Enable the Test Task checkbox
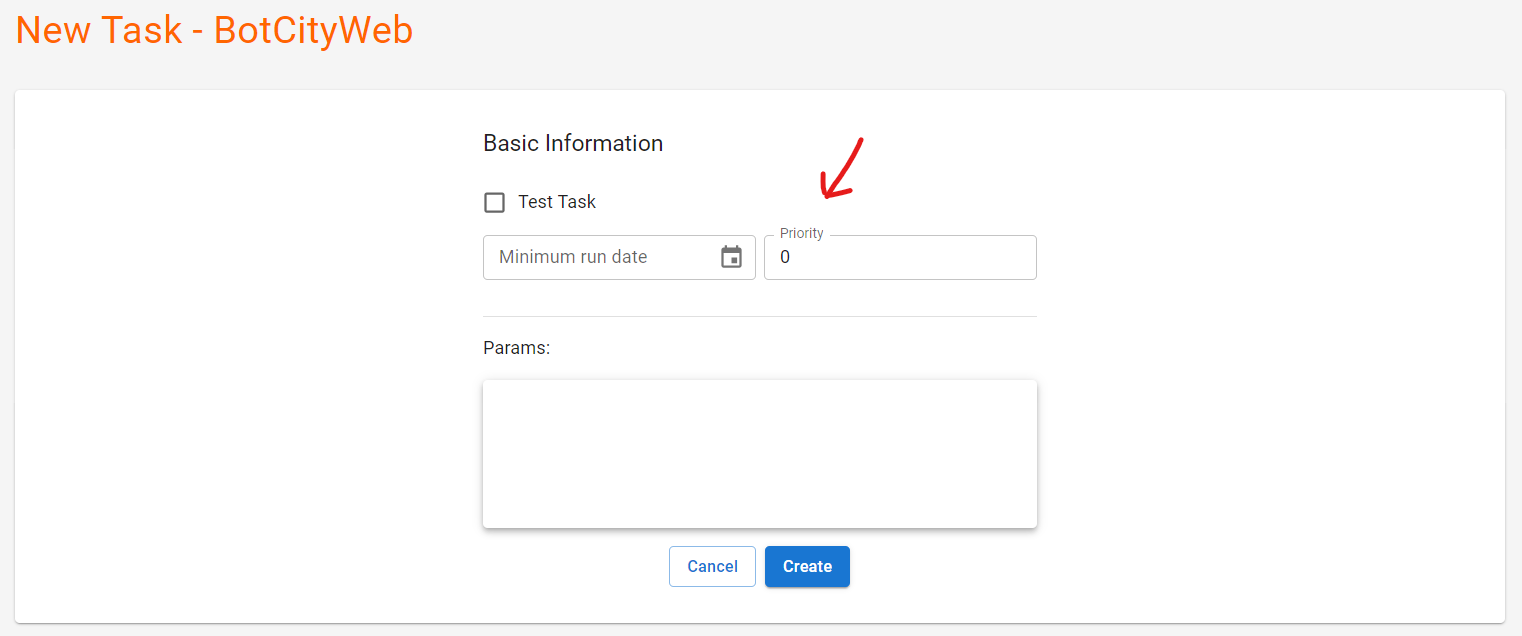Viewport: 1522px width, 636px height. 494,203
